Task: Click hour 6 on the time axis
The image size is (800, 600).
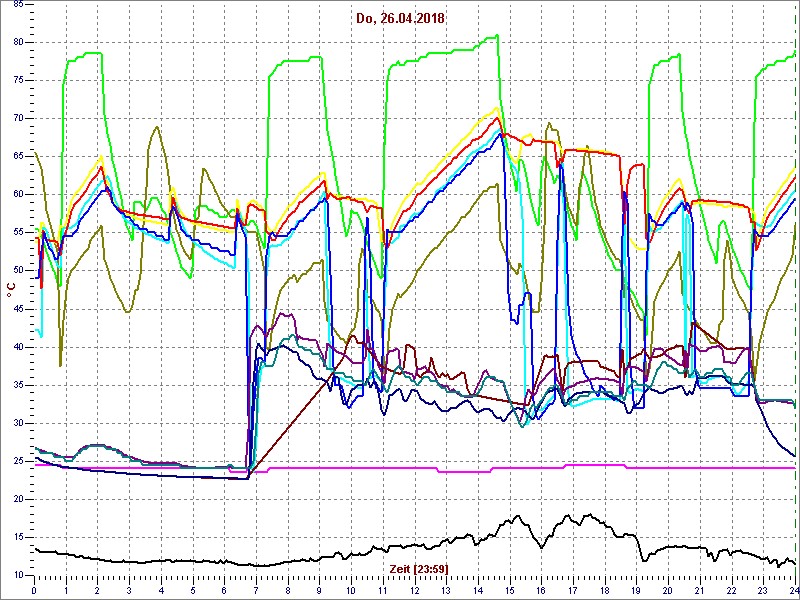Action: (224, 590)
